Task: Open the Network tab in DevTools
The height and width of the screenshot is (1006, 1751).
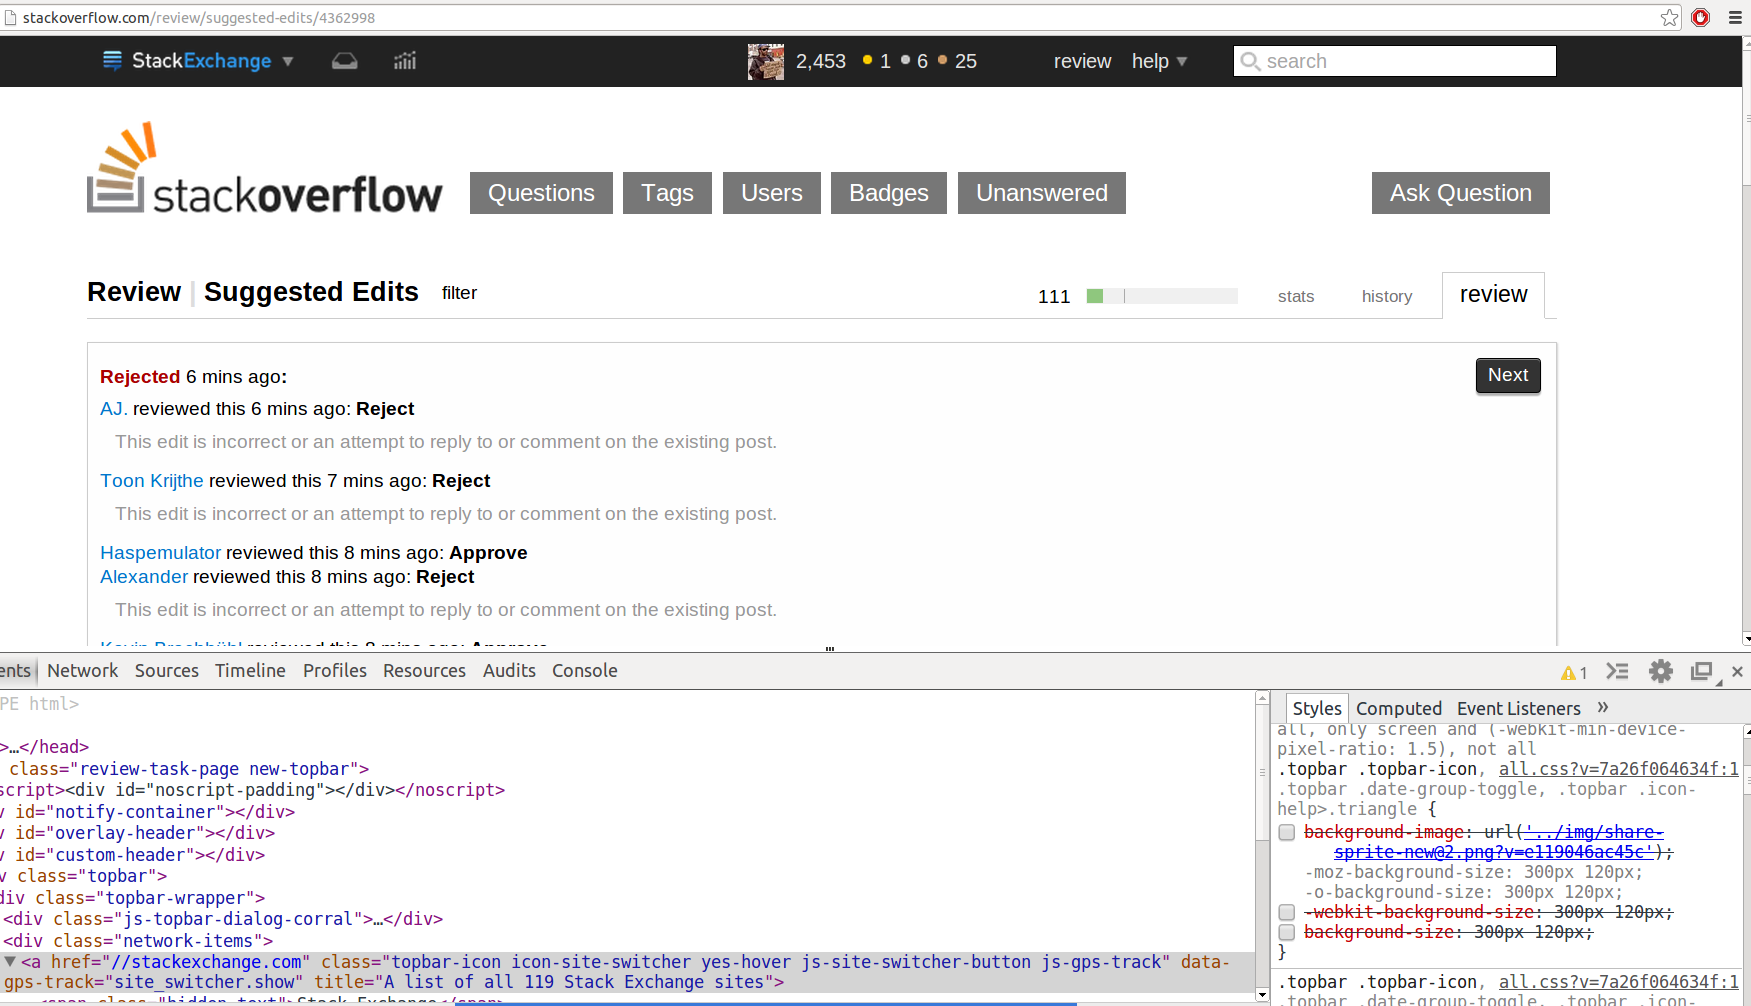Action: (x=83, y=671)
